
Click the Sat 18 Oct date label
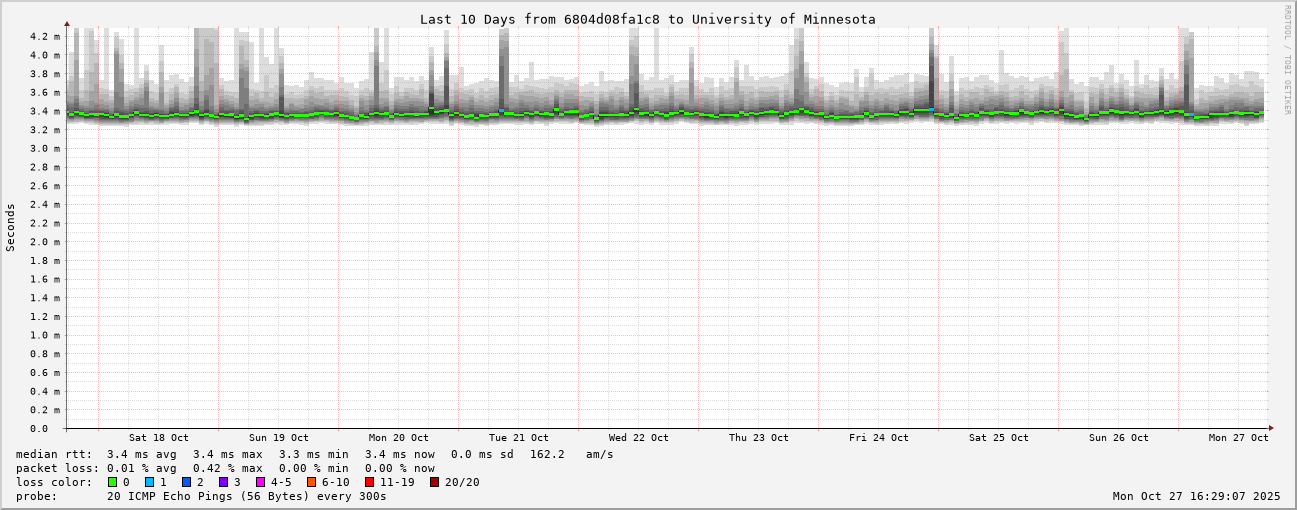pyautogui.click(x=158, y=438)
